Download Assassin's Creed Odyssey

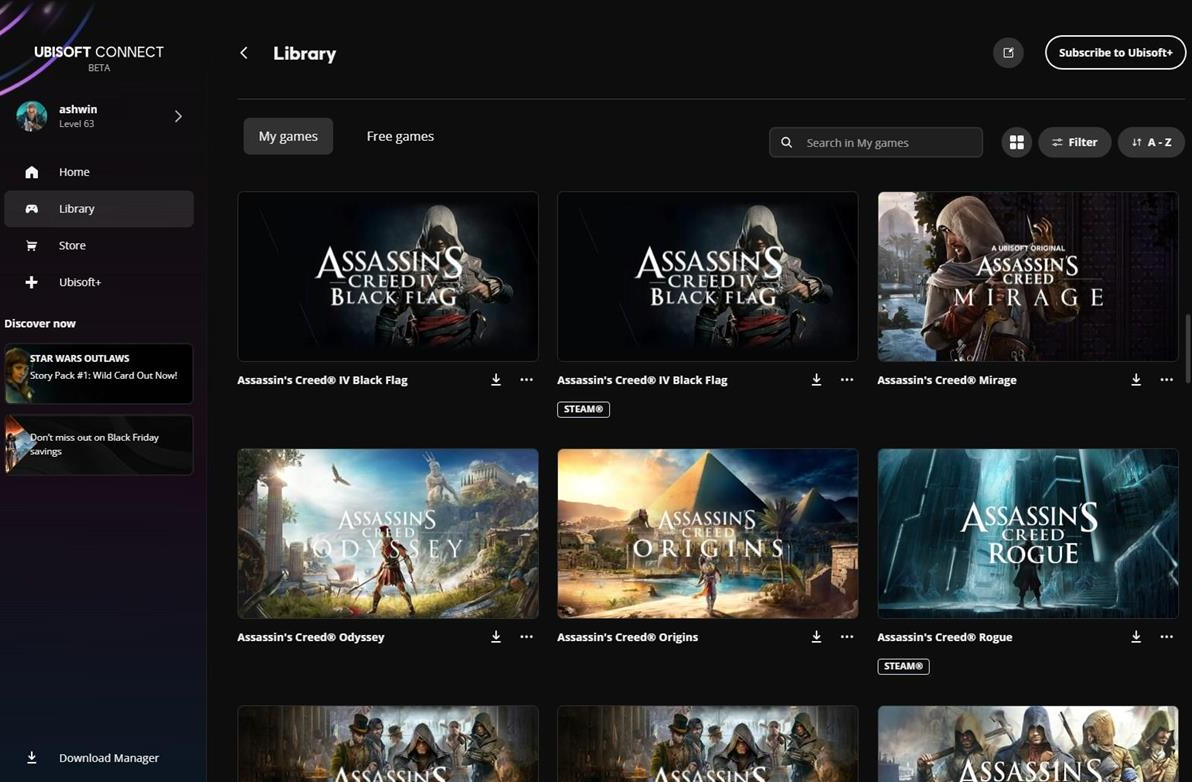496,636
